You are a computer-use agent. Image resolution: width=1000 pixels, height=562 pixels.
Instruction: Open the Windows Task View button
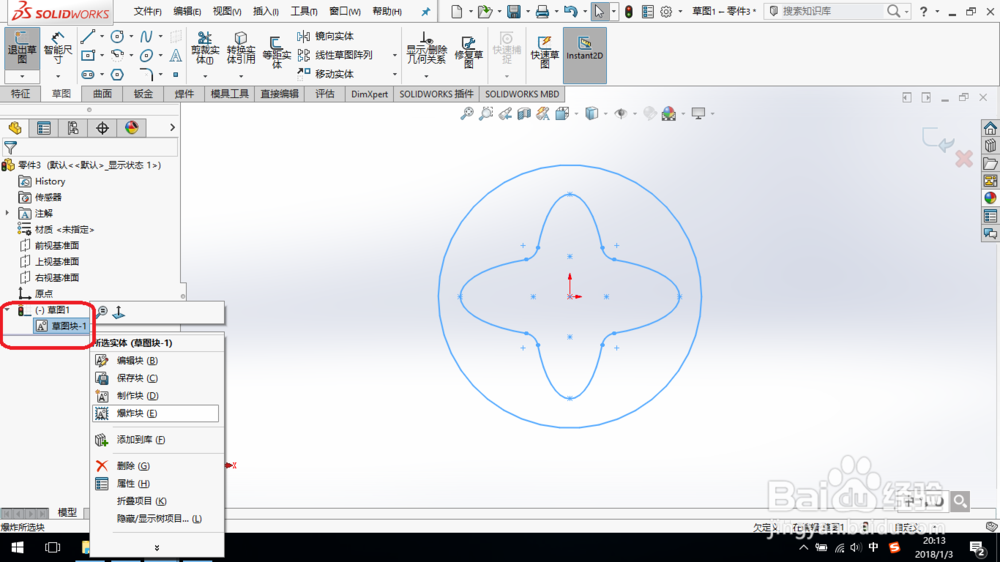[52, 547]
